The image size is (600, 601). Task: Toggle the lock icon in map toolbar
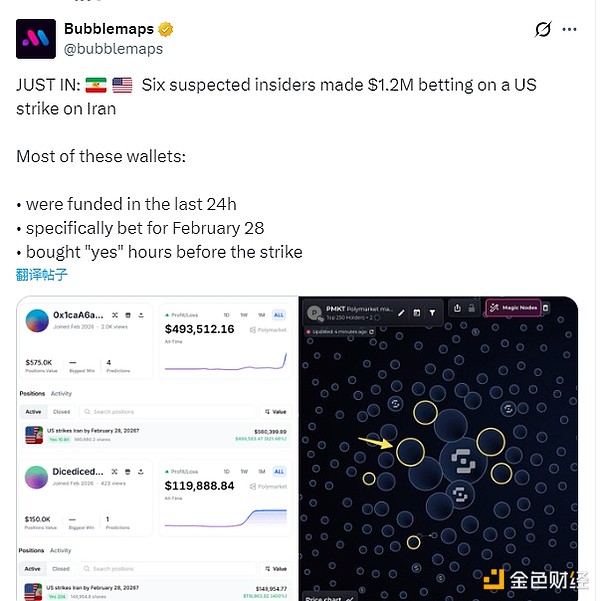(472, 308)
